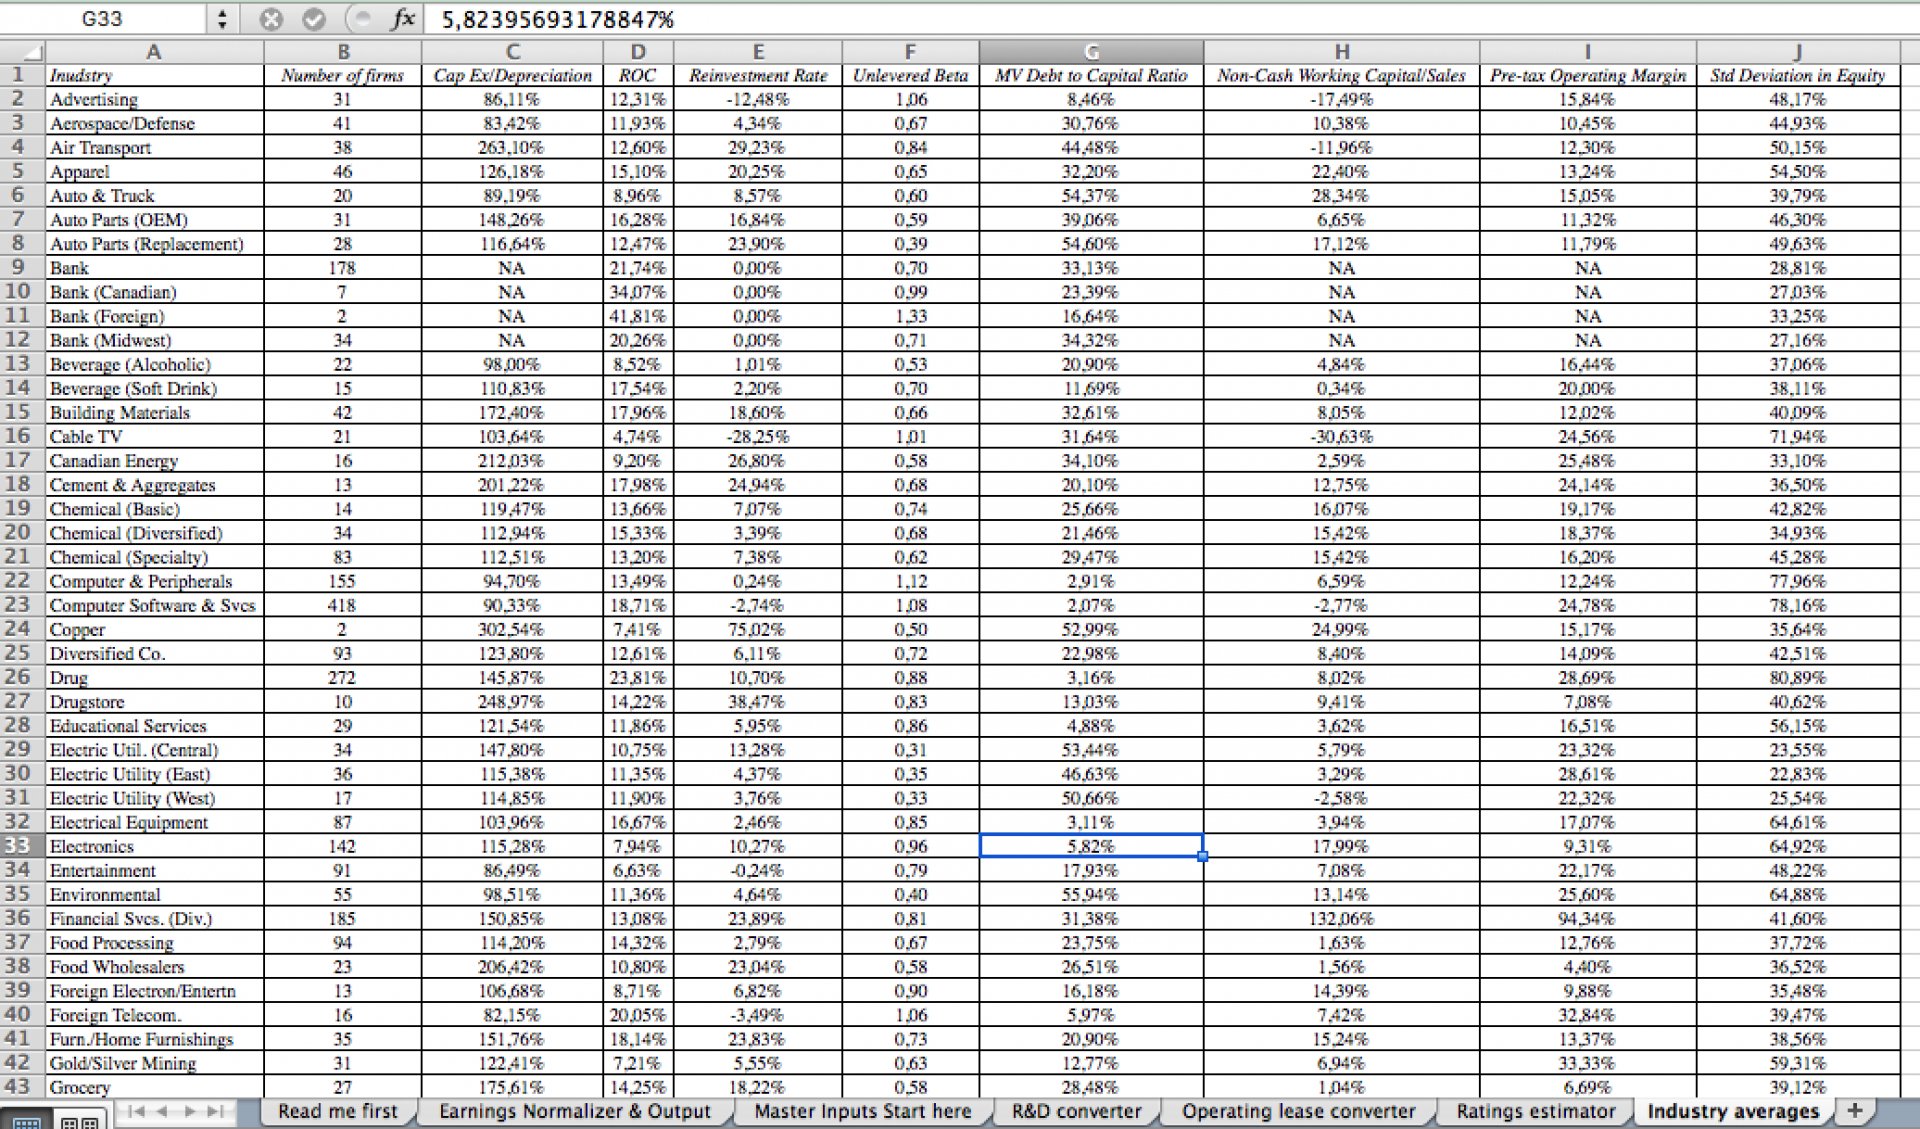The image size is (1920, 1129).
Task: Click Drug's number of firms 272
Action: [x=342, y=678]
